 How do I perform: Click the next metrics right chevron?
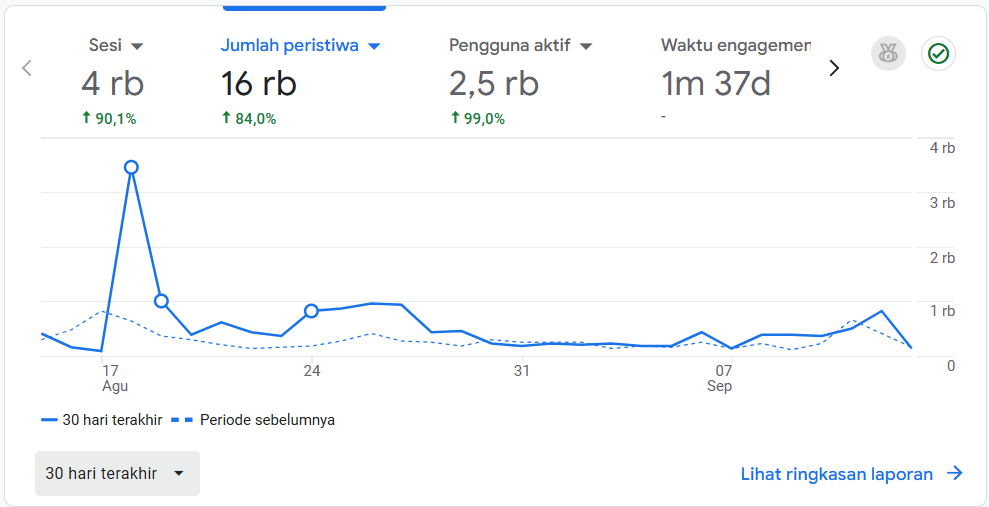(834, 68)
